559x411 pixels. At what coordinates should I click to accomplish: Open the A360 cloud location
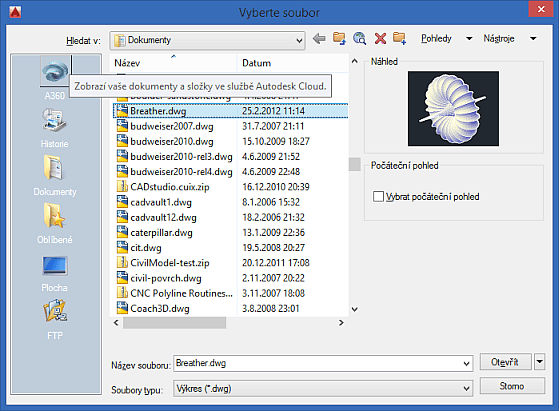point(55,71)
